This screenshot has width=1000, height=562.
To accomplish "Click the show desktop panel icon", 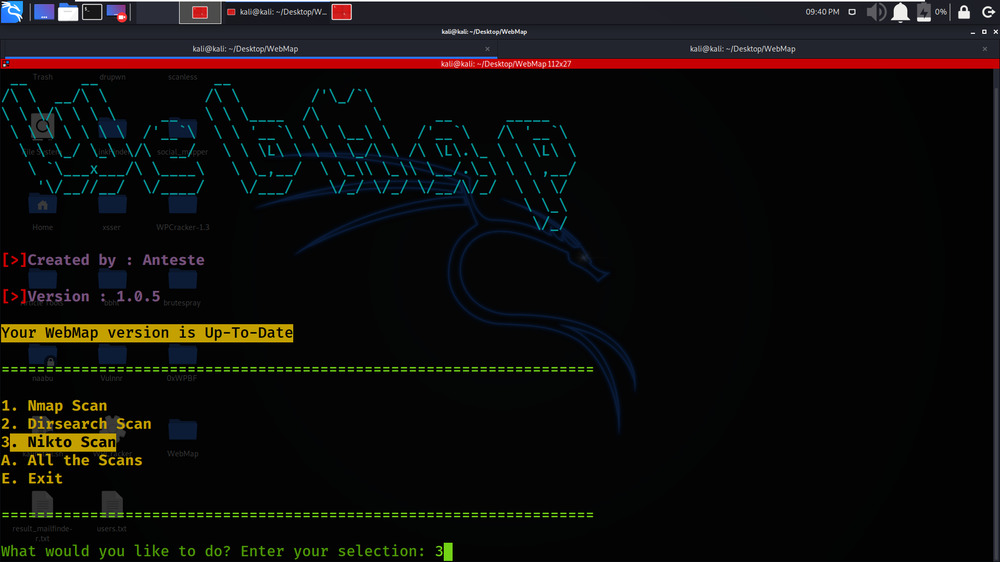I will (44, 12).
